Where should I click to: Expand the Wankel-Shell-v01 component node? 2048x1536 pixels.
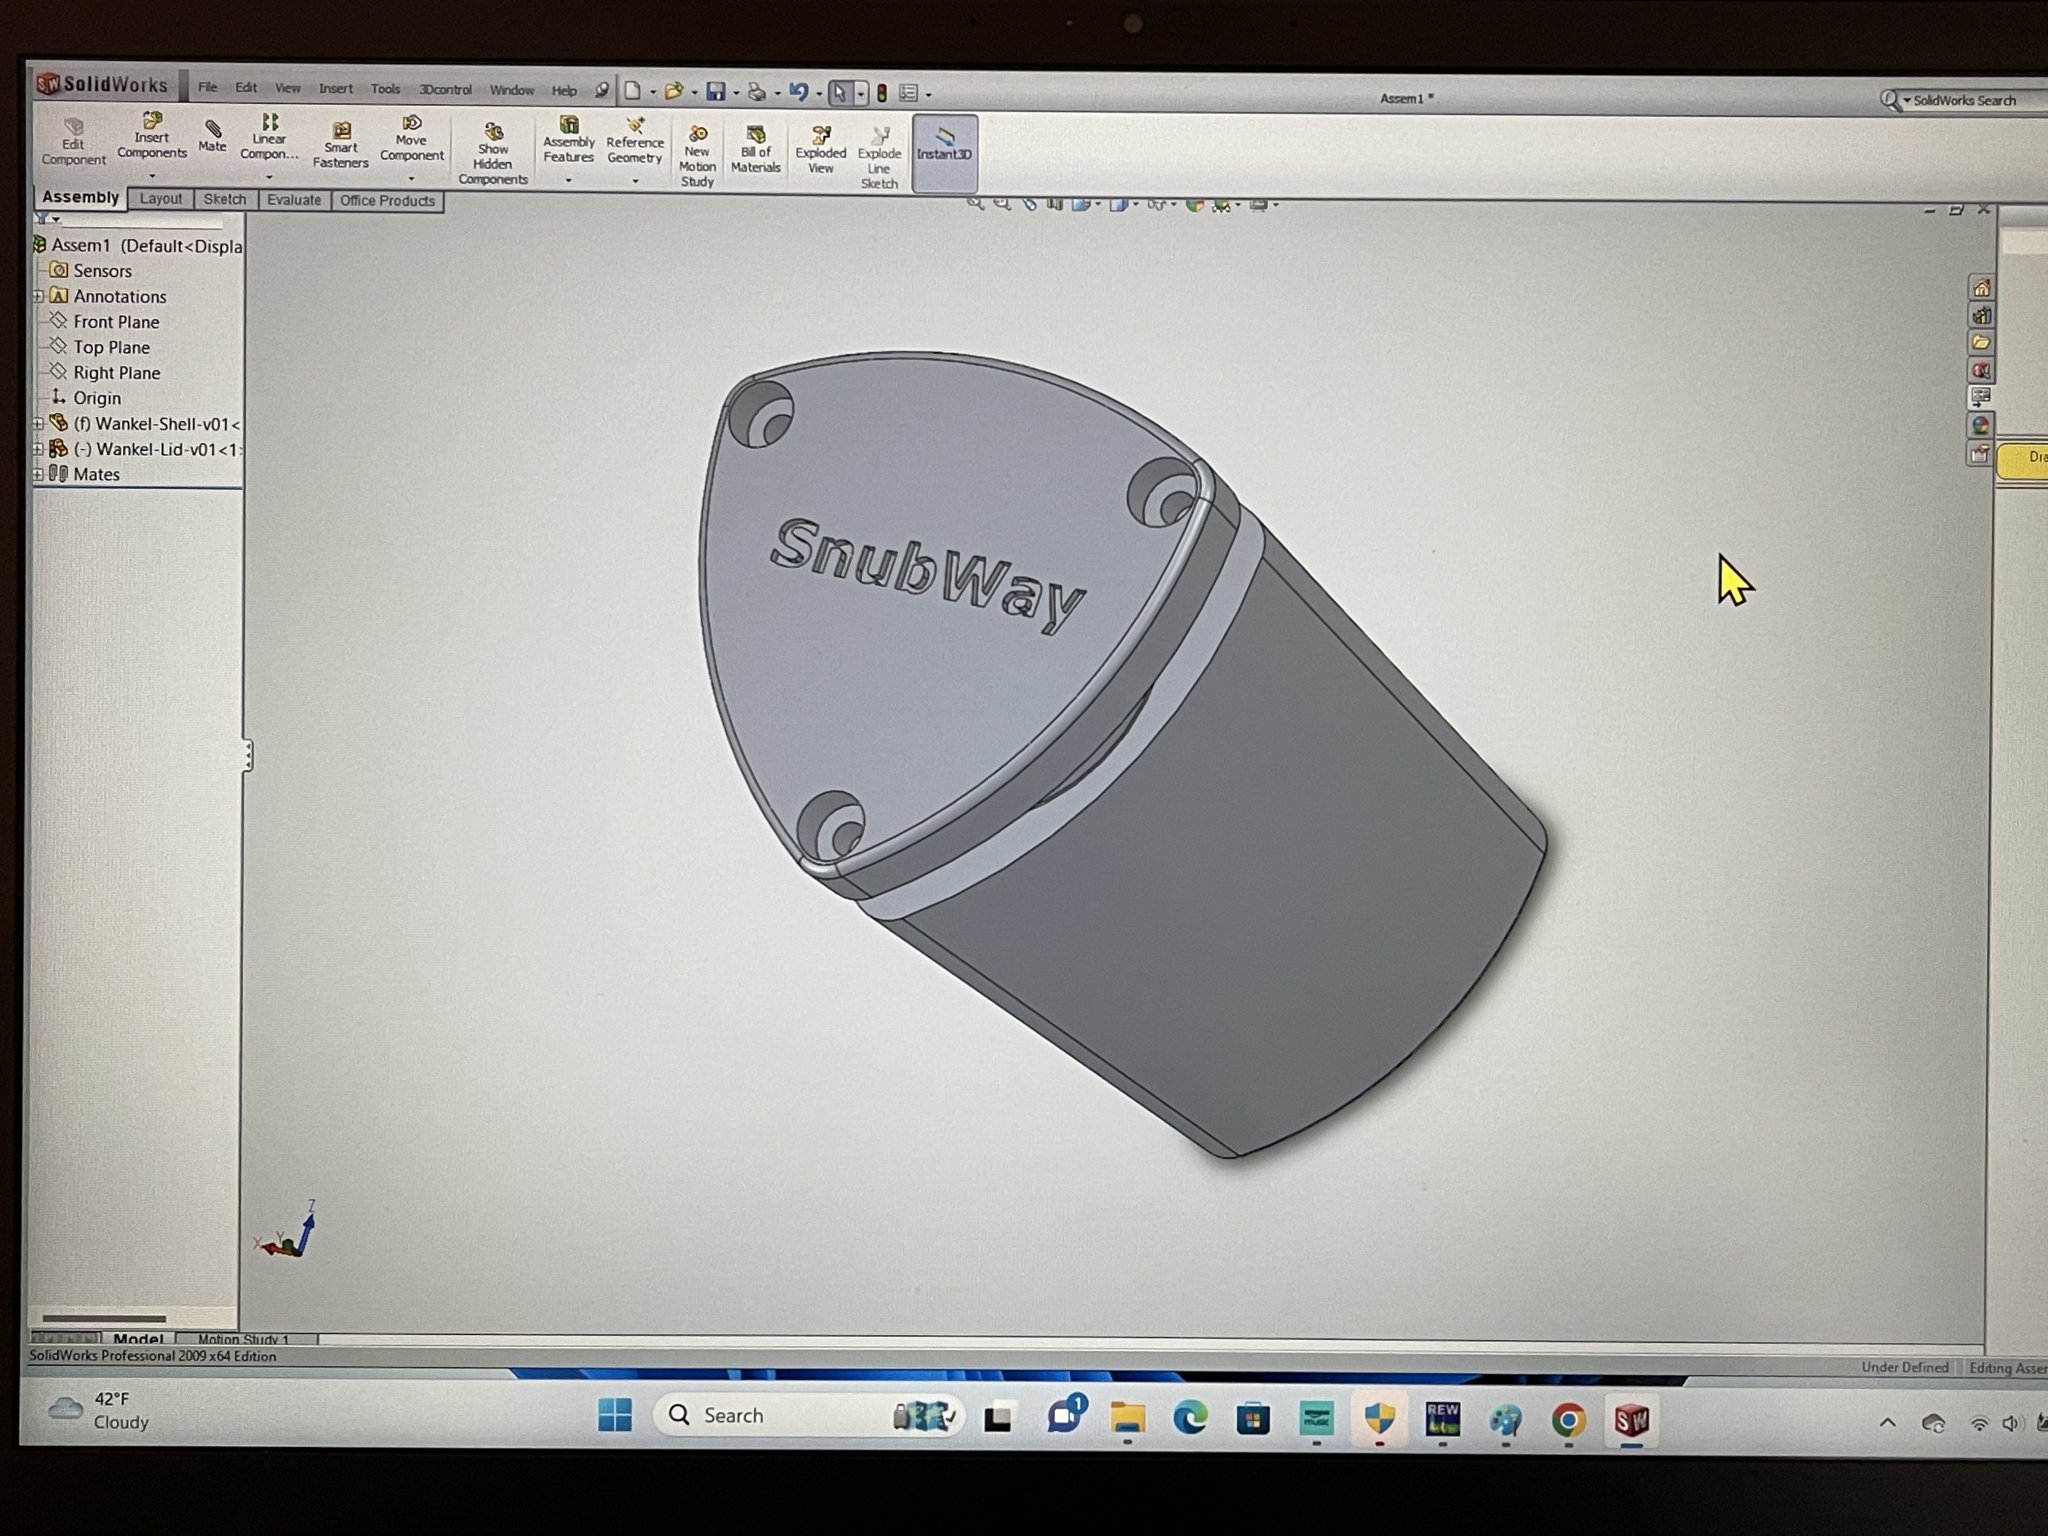tap(38, 424)
